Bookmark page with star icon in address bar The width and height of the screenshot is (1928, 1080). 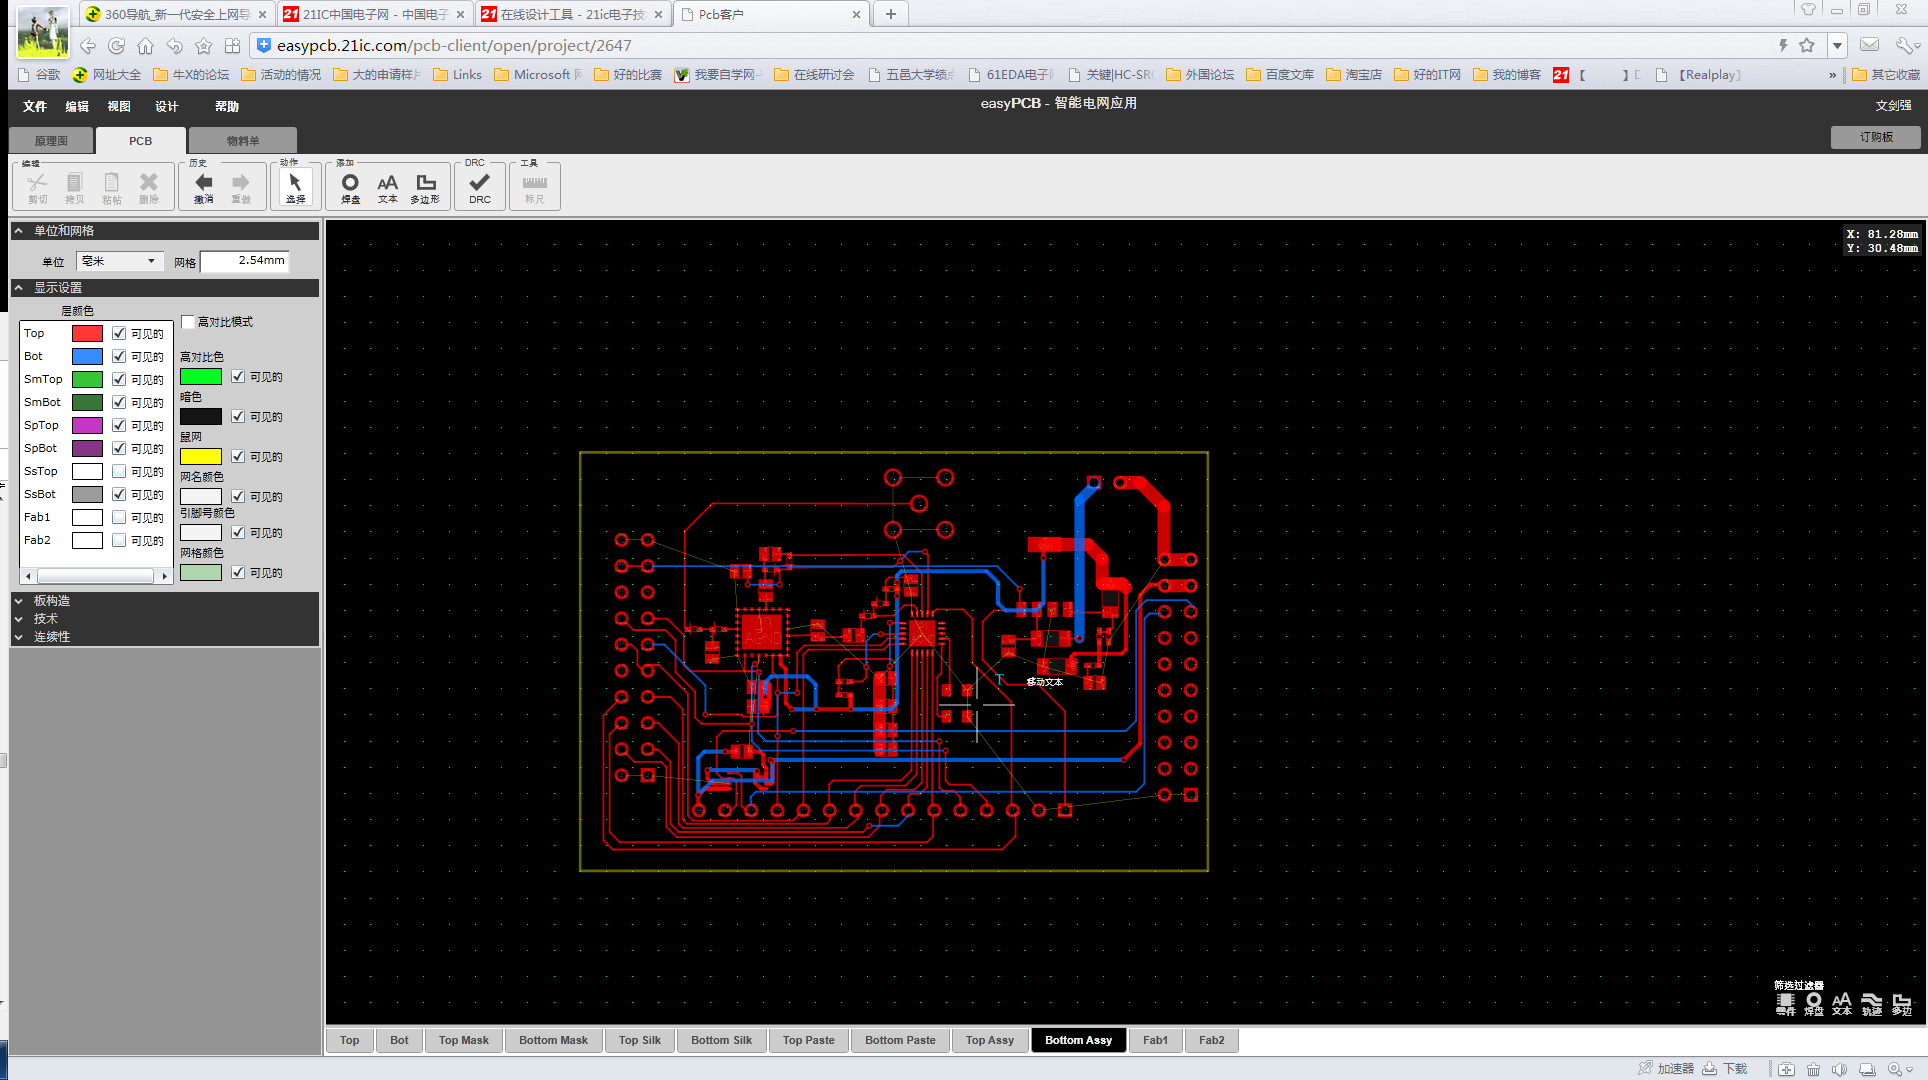pos(1806,45)
